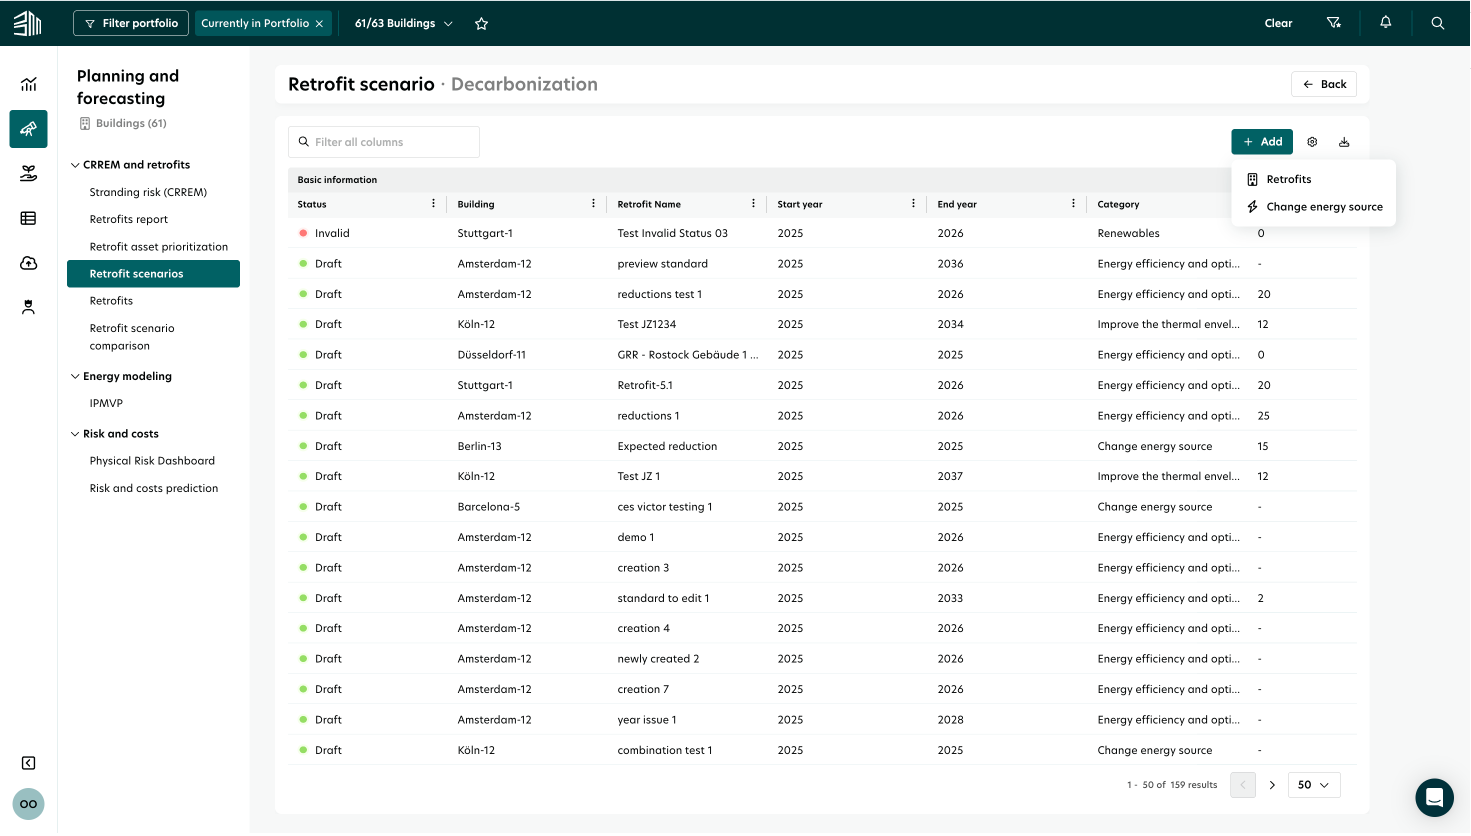Screen dimensions: 1471x836
Task: Select the Retrofit-5.1 row
Action: coord(822,385)
